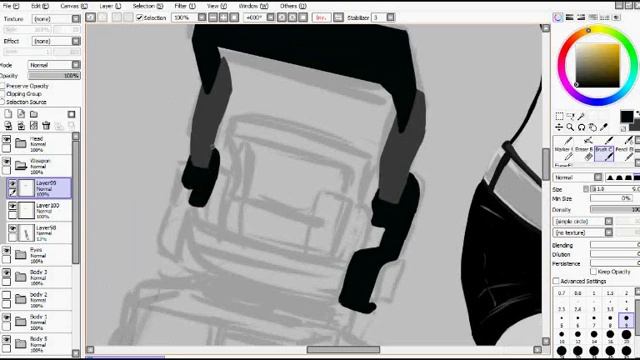This screenshot has height=360, width=640.
Task: Reset the canvas zoom
Action: (234, 18)
